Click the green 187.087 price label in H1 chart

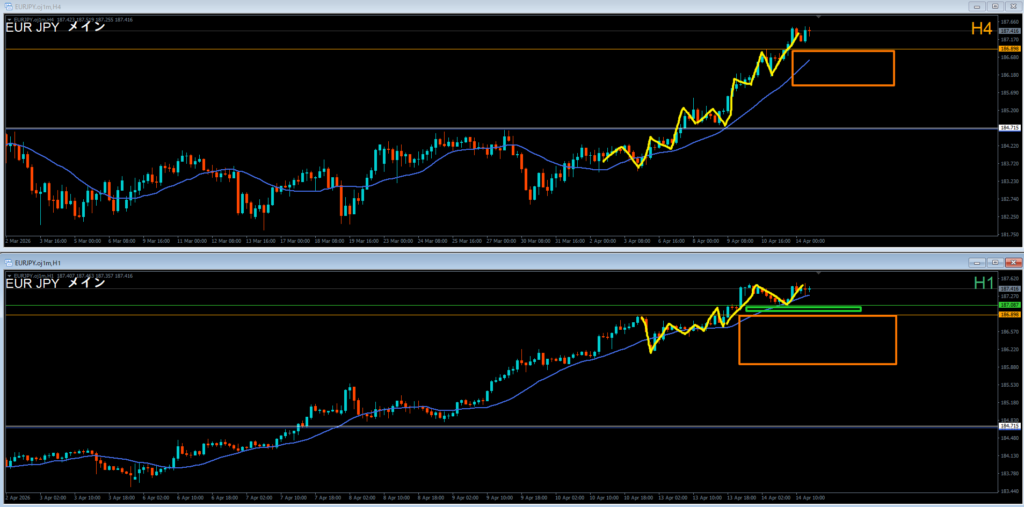[x=1010, y=305]
